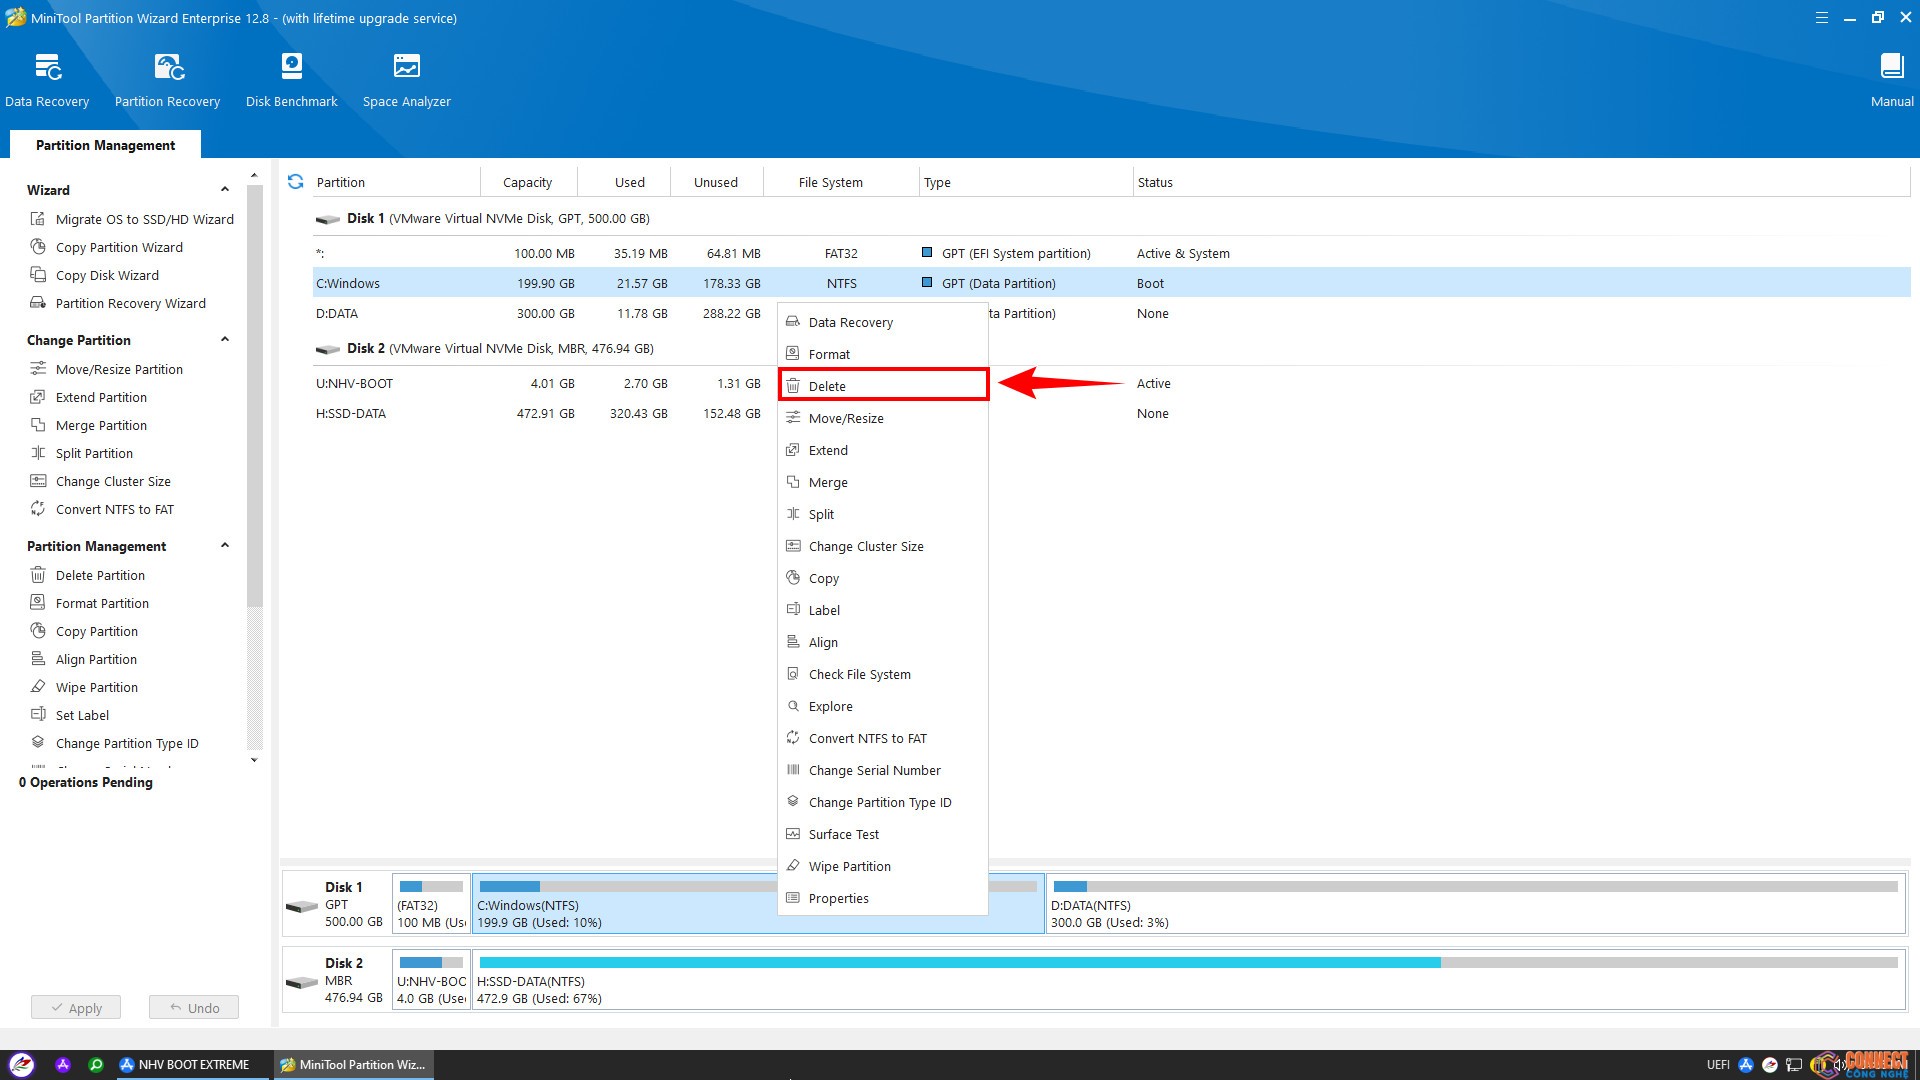
Task: Select Extend in the context menu
Action: (883, 450)
